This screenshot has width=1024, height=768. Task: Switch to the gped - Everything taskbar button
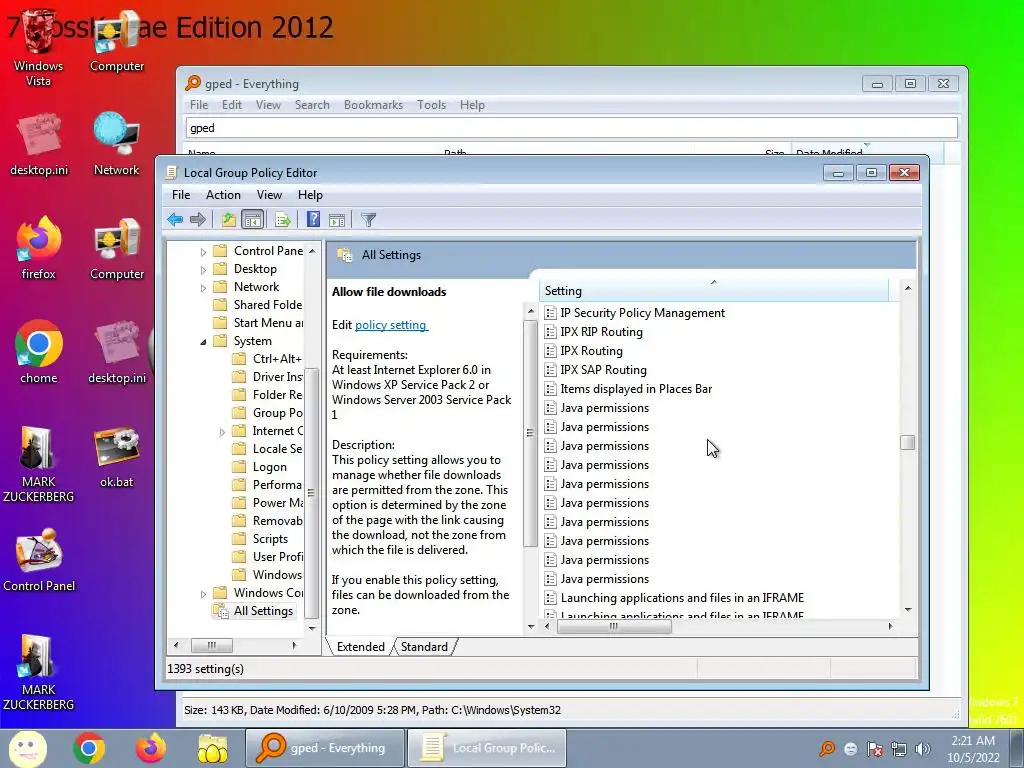(x=325, y=748)
